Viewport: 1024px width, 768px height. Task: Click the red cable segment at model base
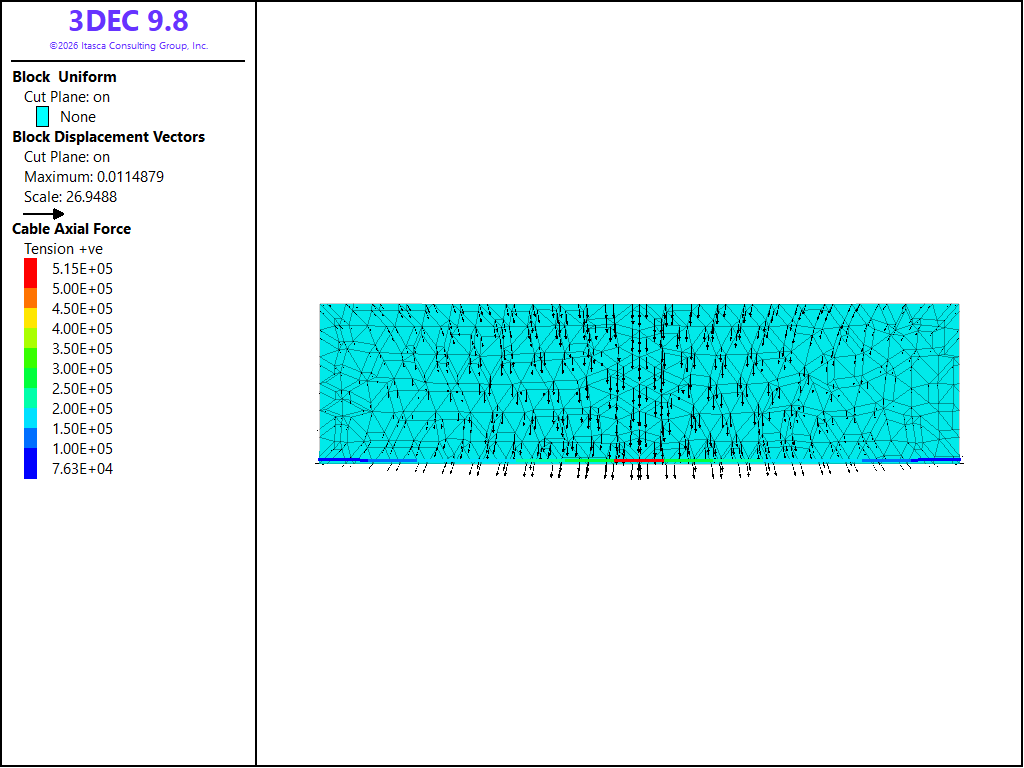[x=639, y=461]
